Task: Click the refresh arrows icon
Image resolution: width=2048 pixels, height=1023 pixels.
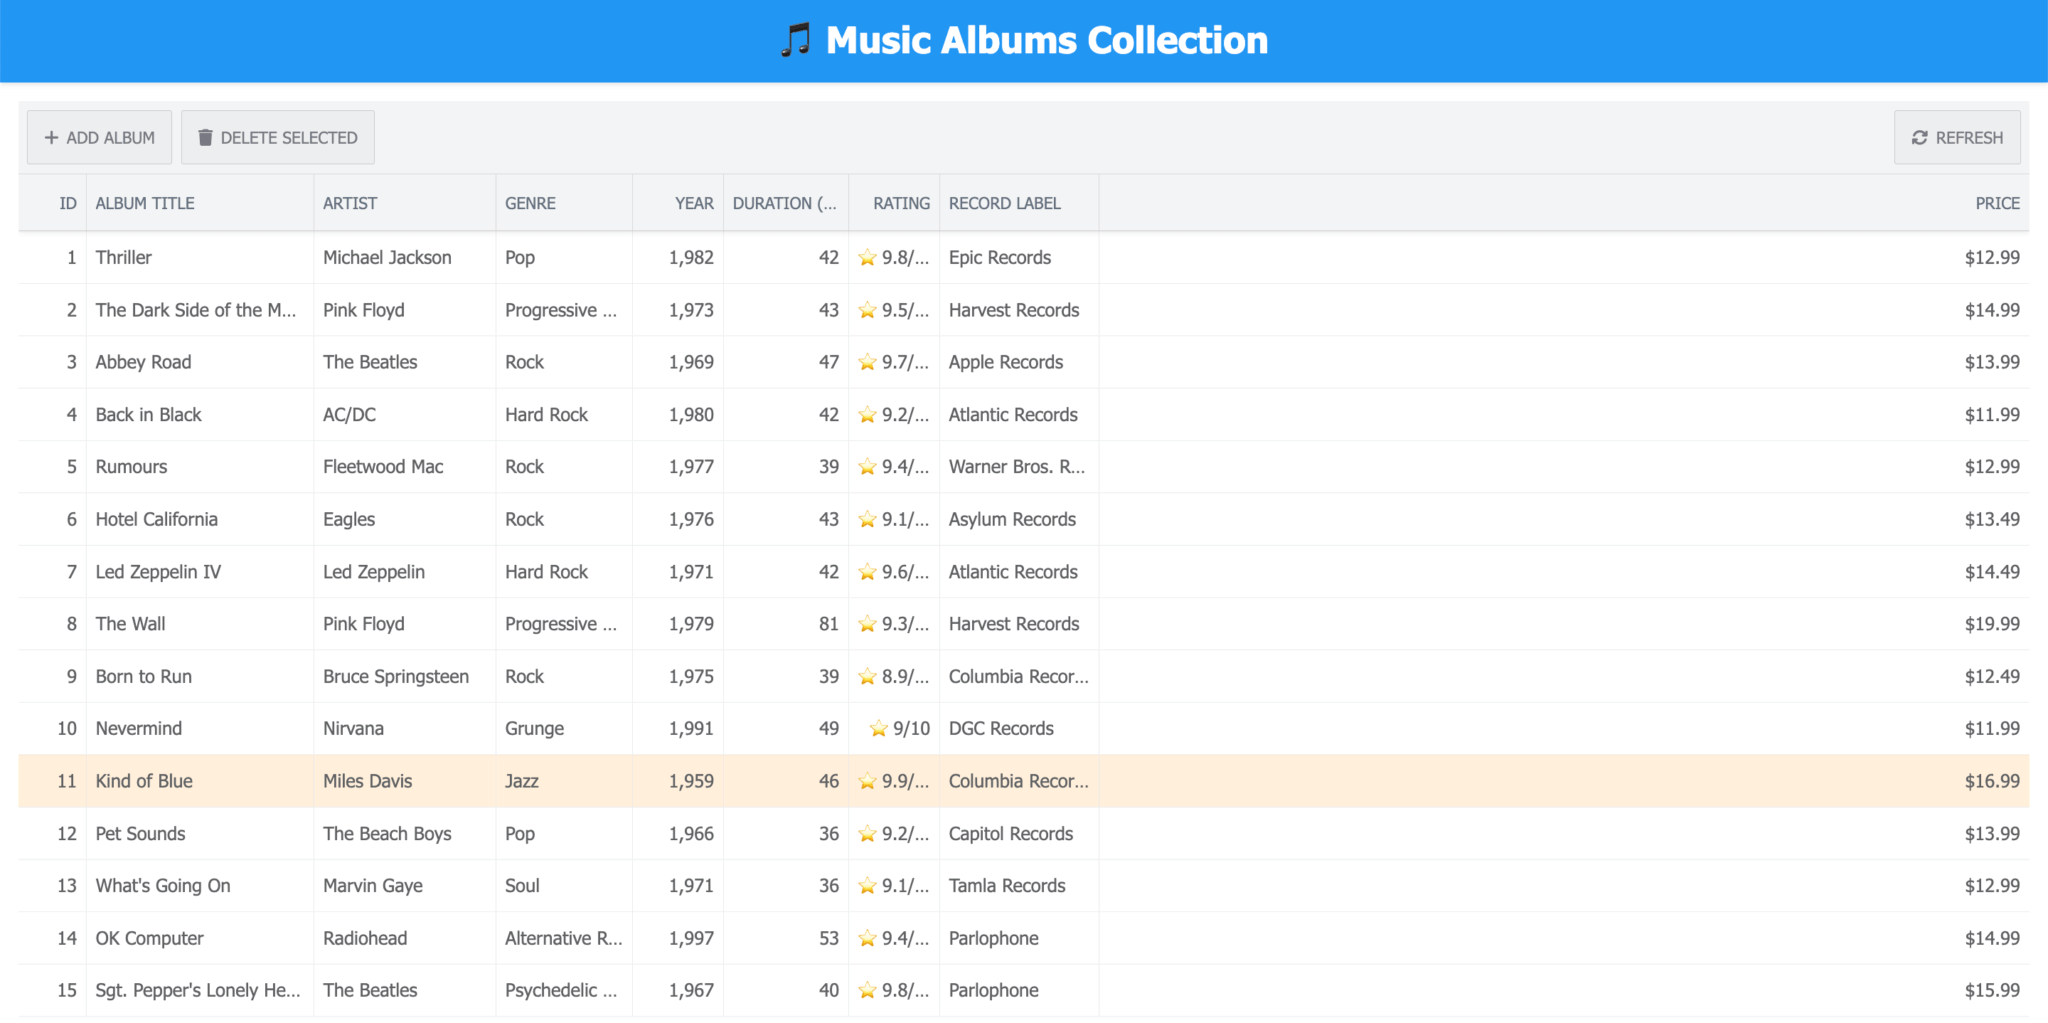Action: click(1919, 138)
